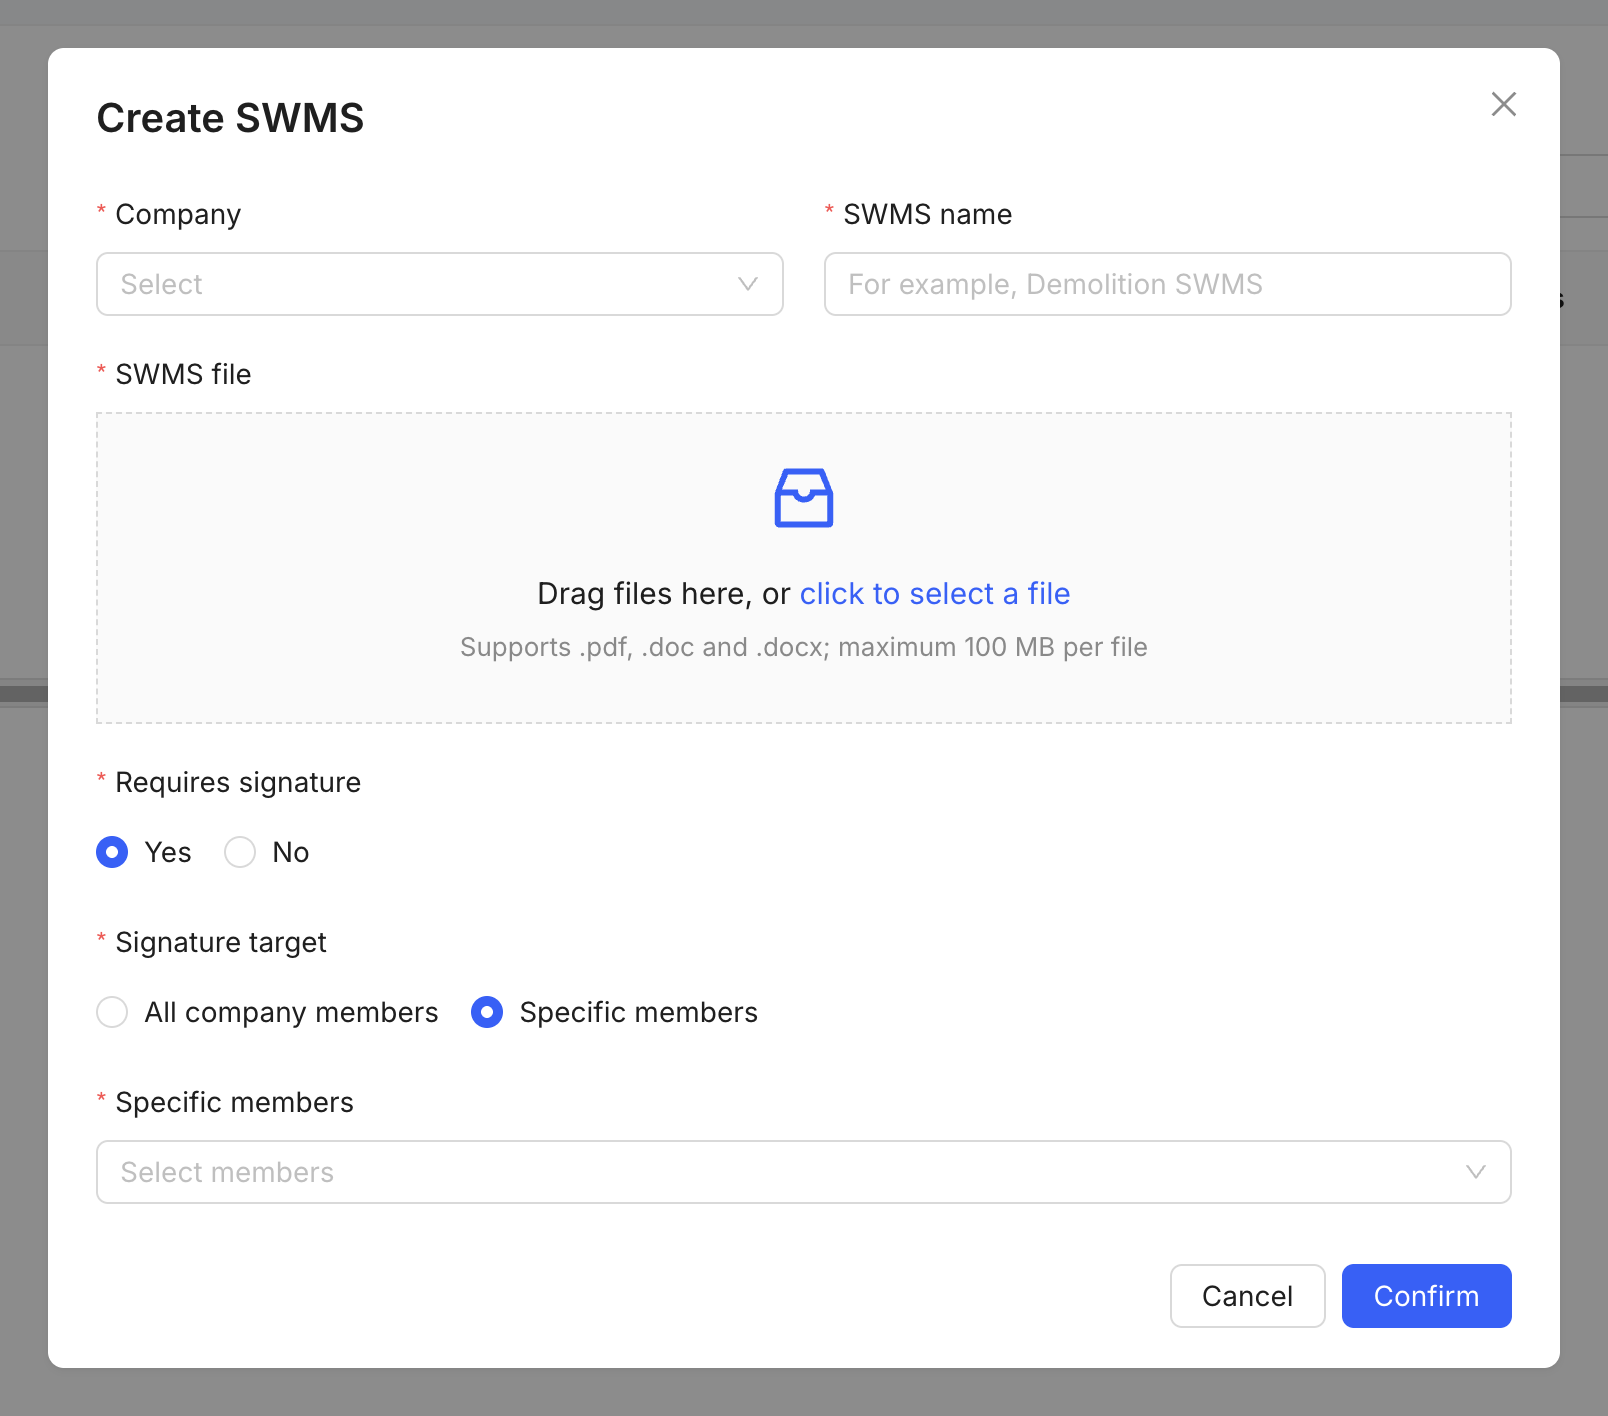Cancel the SWMS creation
Viewport: 1608px width, 1416px height.
click(1247, 1296)
